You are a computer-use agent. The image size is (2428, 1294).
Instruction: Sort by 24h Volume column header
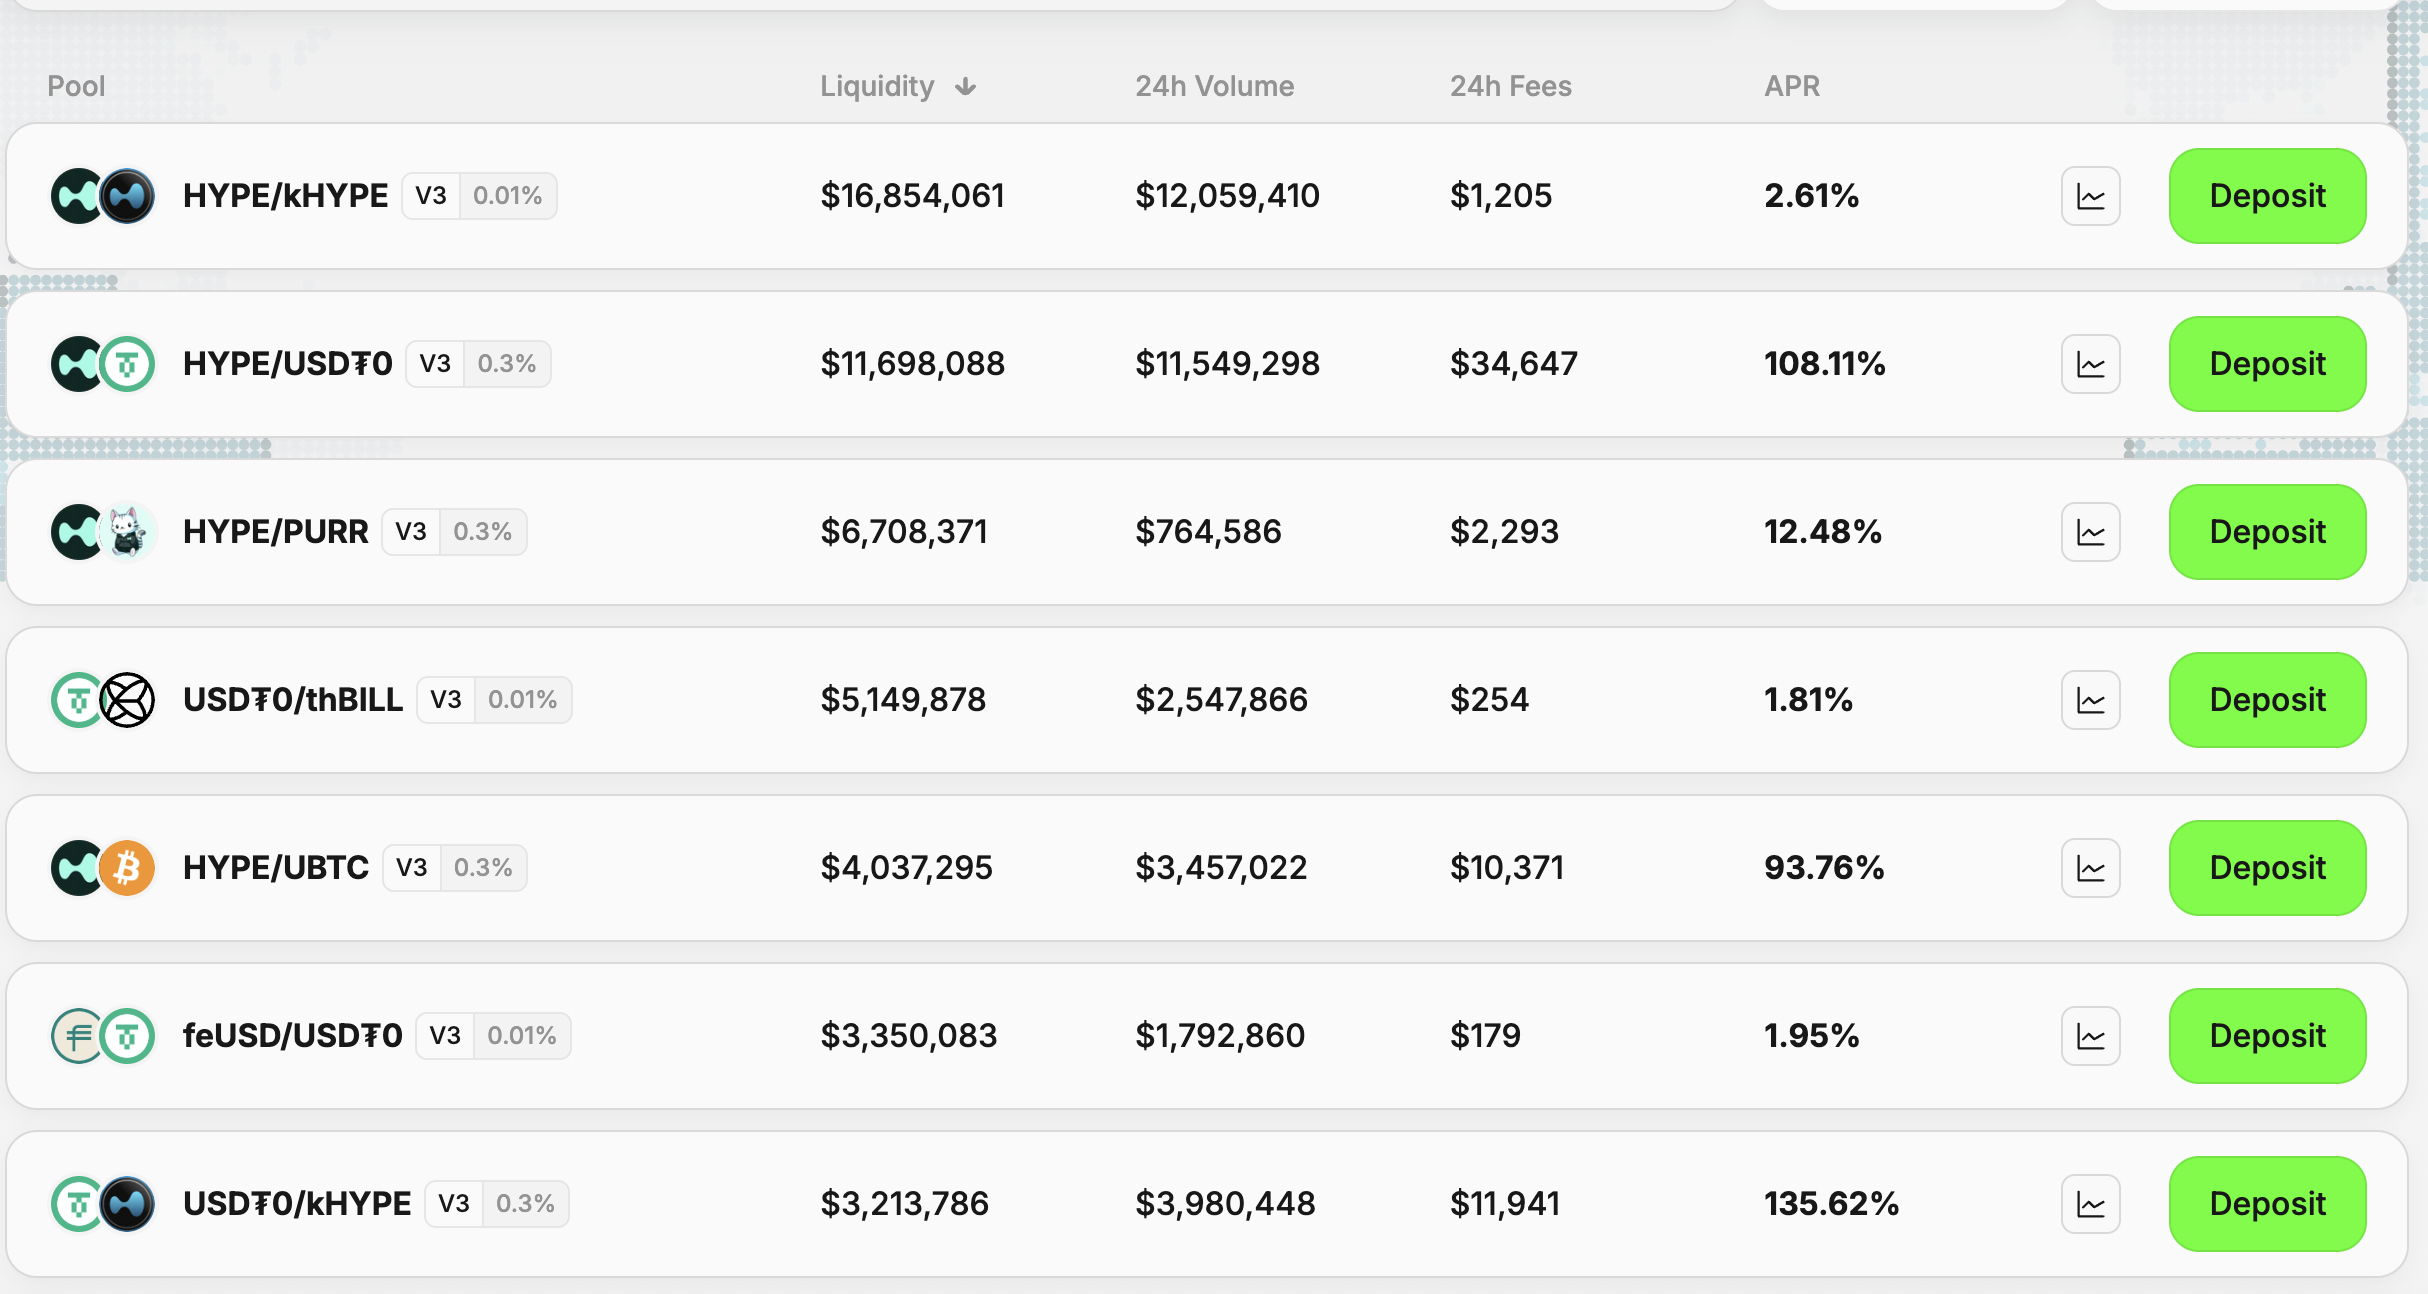pyautogui.click(x=1214, y=87)
